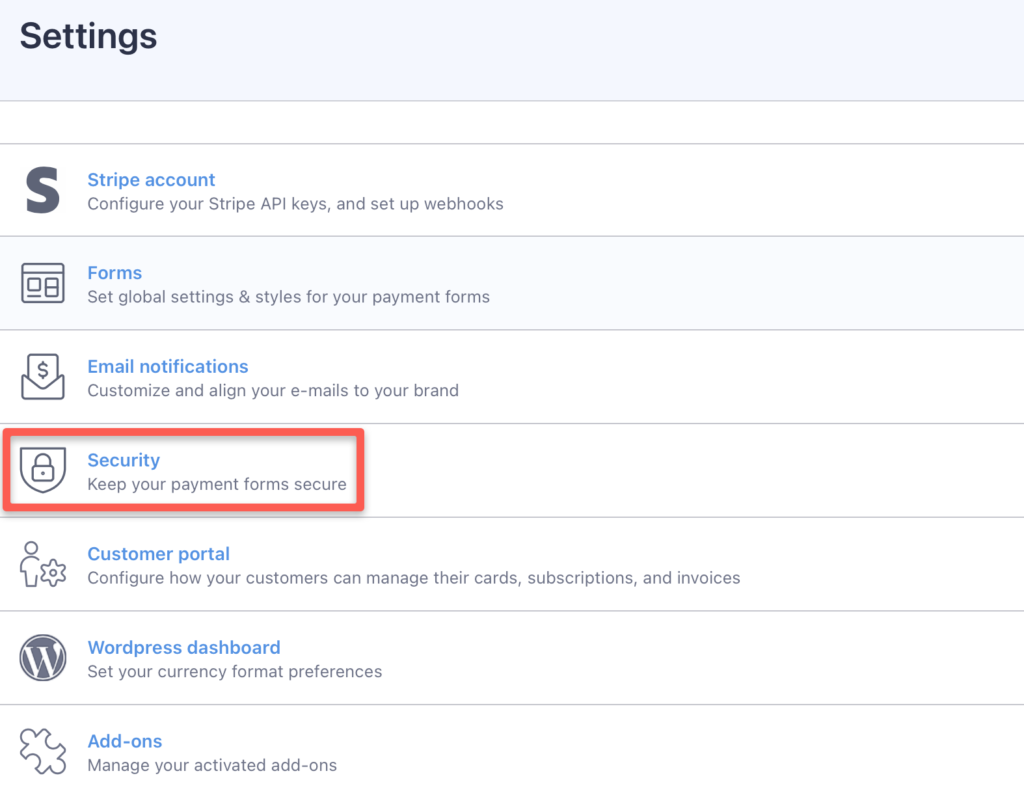This screenshot has height=795, width=1024.
Task: Click the Settings page heading
Action: 87,36
